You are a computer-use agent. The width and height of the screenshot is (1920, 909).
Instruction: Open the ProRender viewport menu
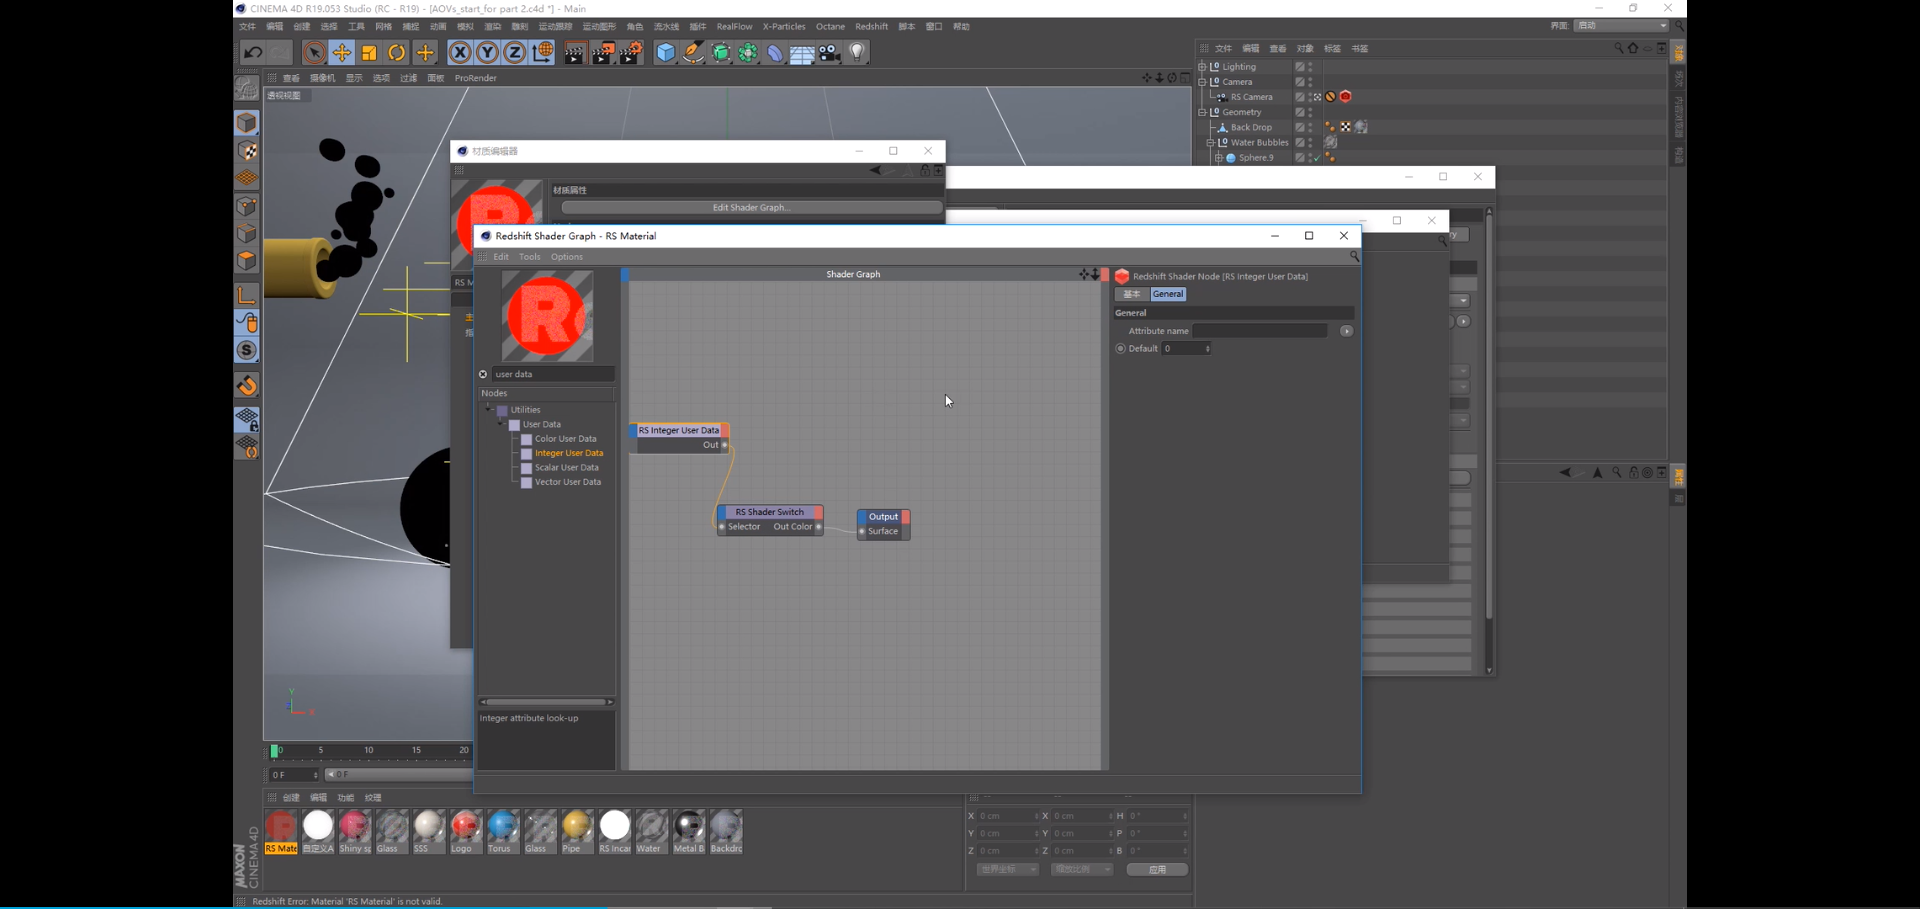point(476,78)
